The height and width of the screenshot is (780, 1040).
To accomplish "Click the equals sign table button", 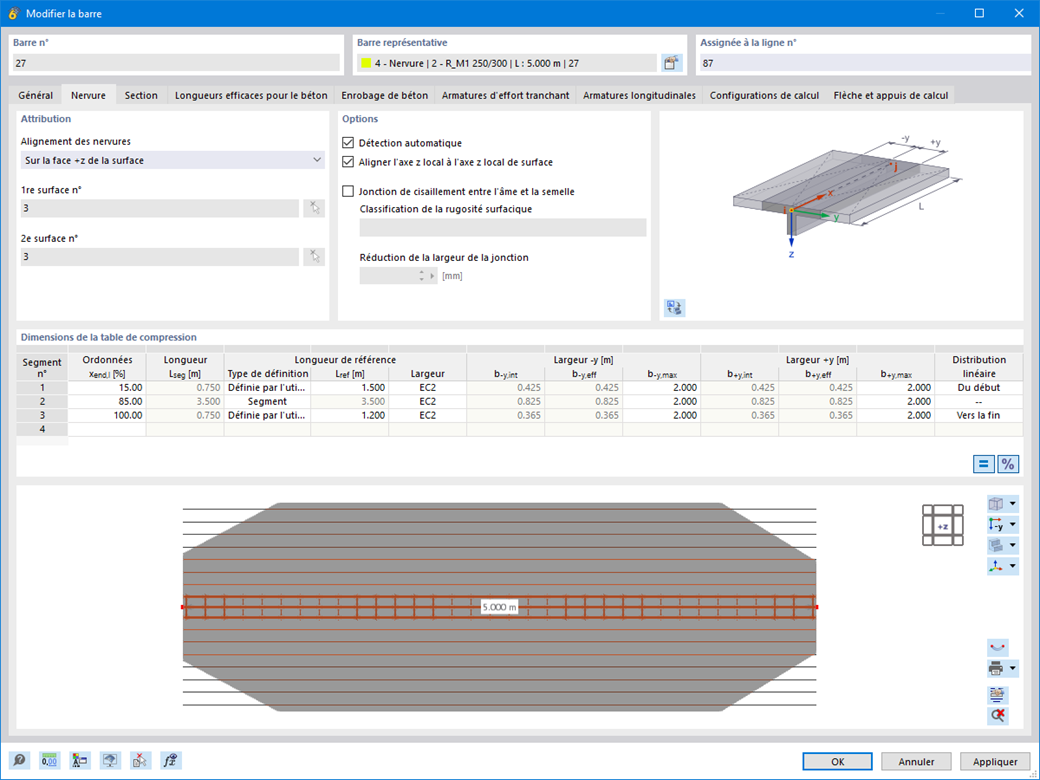I will pos(984,464).
